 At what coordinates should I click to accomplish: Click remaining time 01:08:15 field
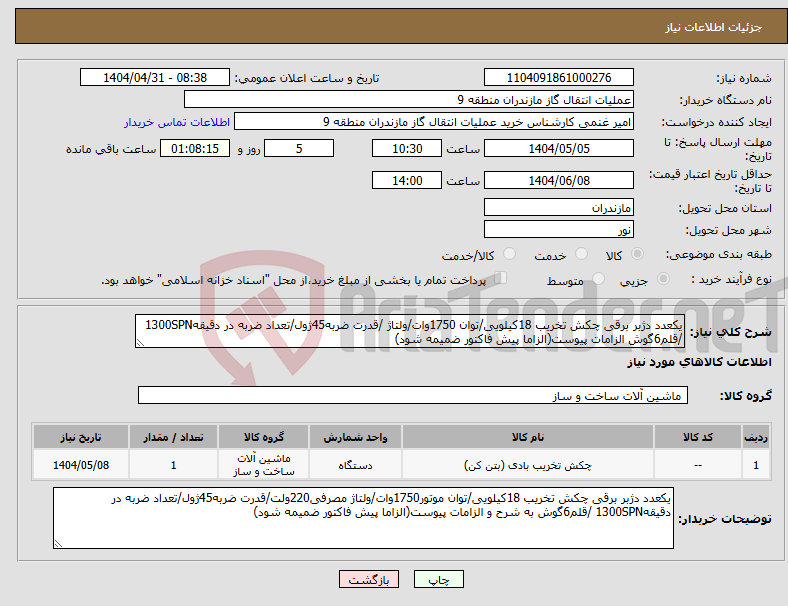[195, 148]
